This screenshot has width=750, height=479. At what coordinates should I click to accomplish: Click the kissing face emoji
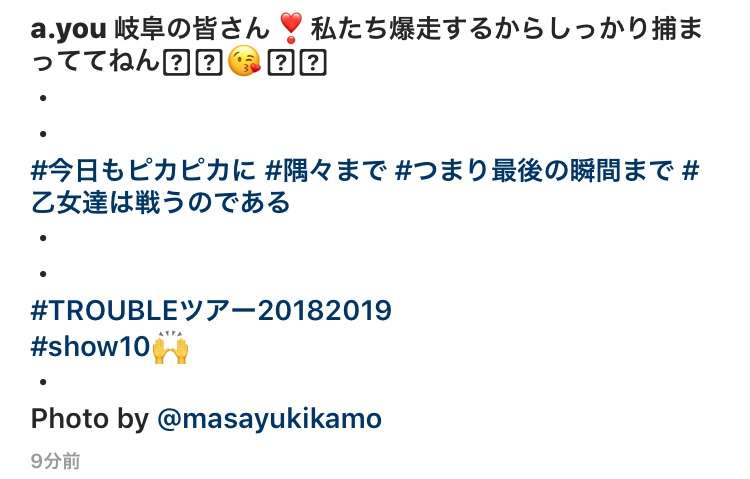tap(244, 62)
